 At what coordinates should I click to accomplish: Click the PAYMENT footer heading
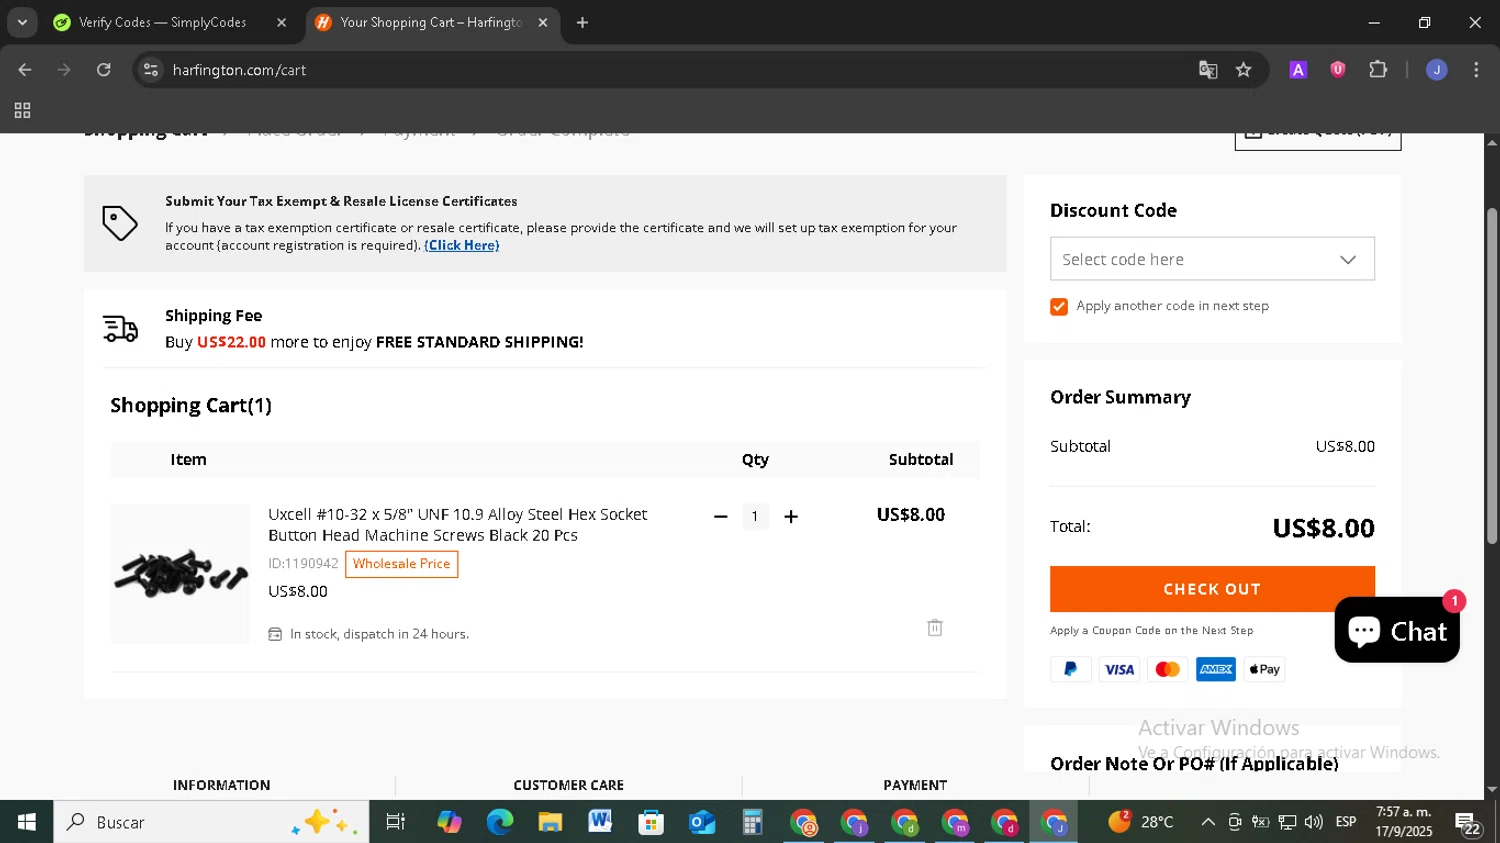click(x=915, y=786)
